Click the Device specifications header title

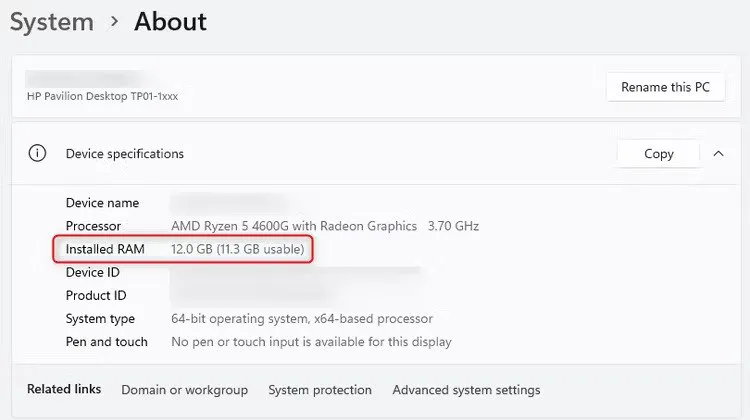[x=124, y=154]
